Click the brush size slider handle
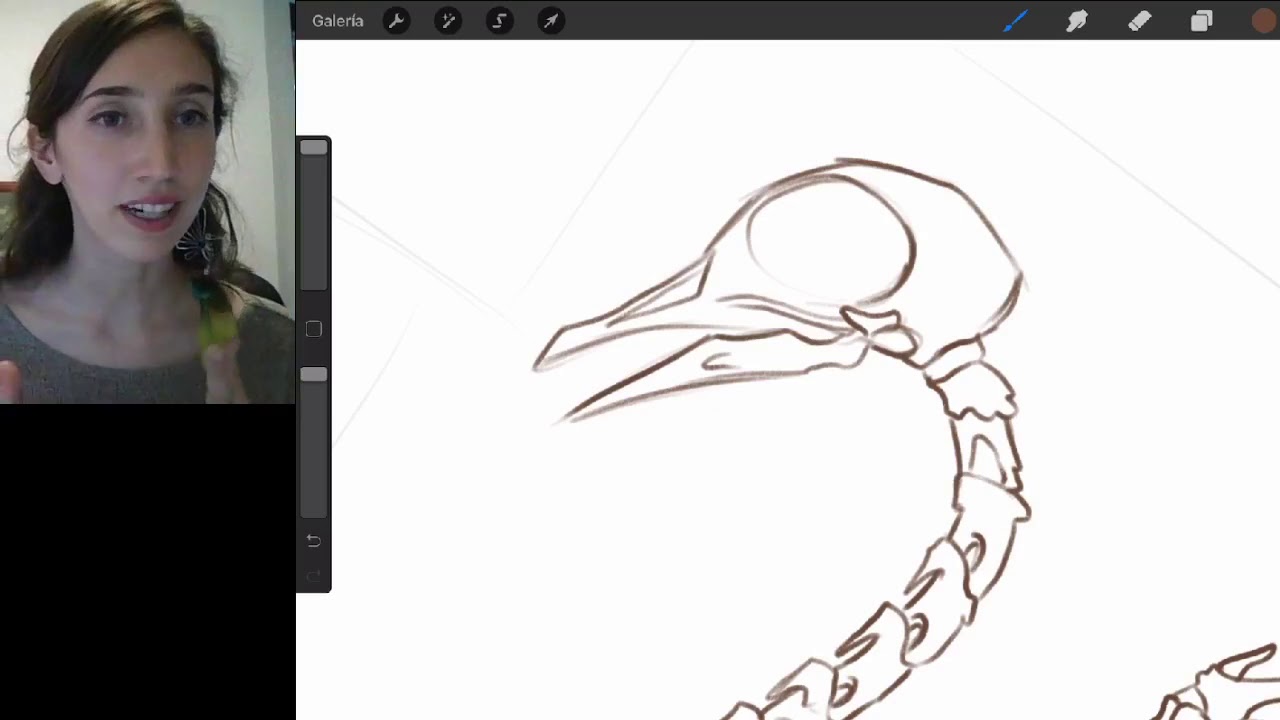The width and height of the screenshot is (1280, 720). [314, 148]
